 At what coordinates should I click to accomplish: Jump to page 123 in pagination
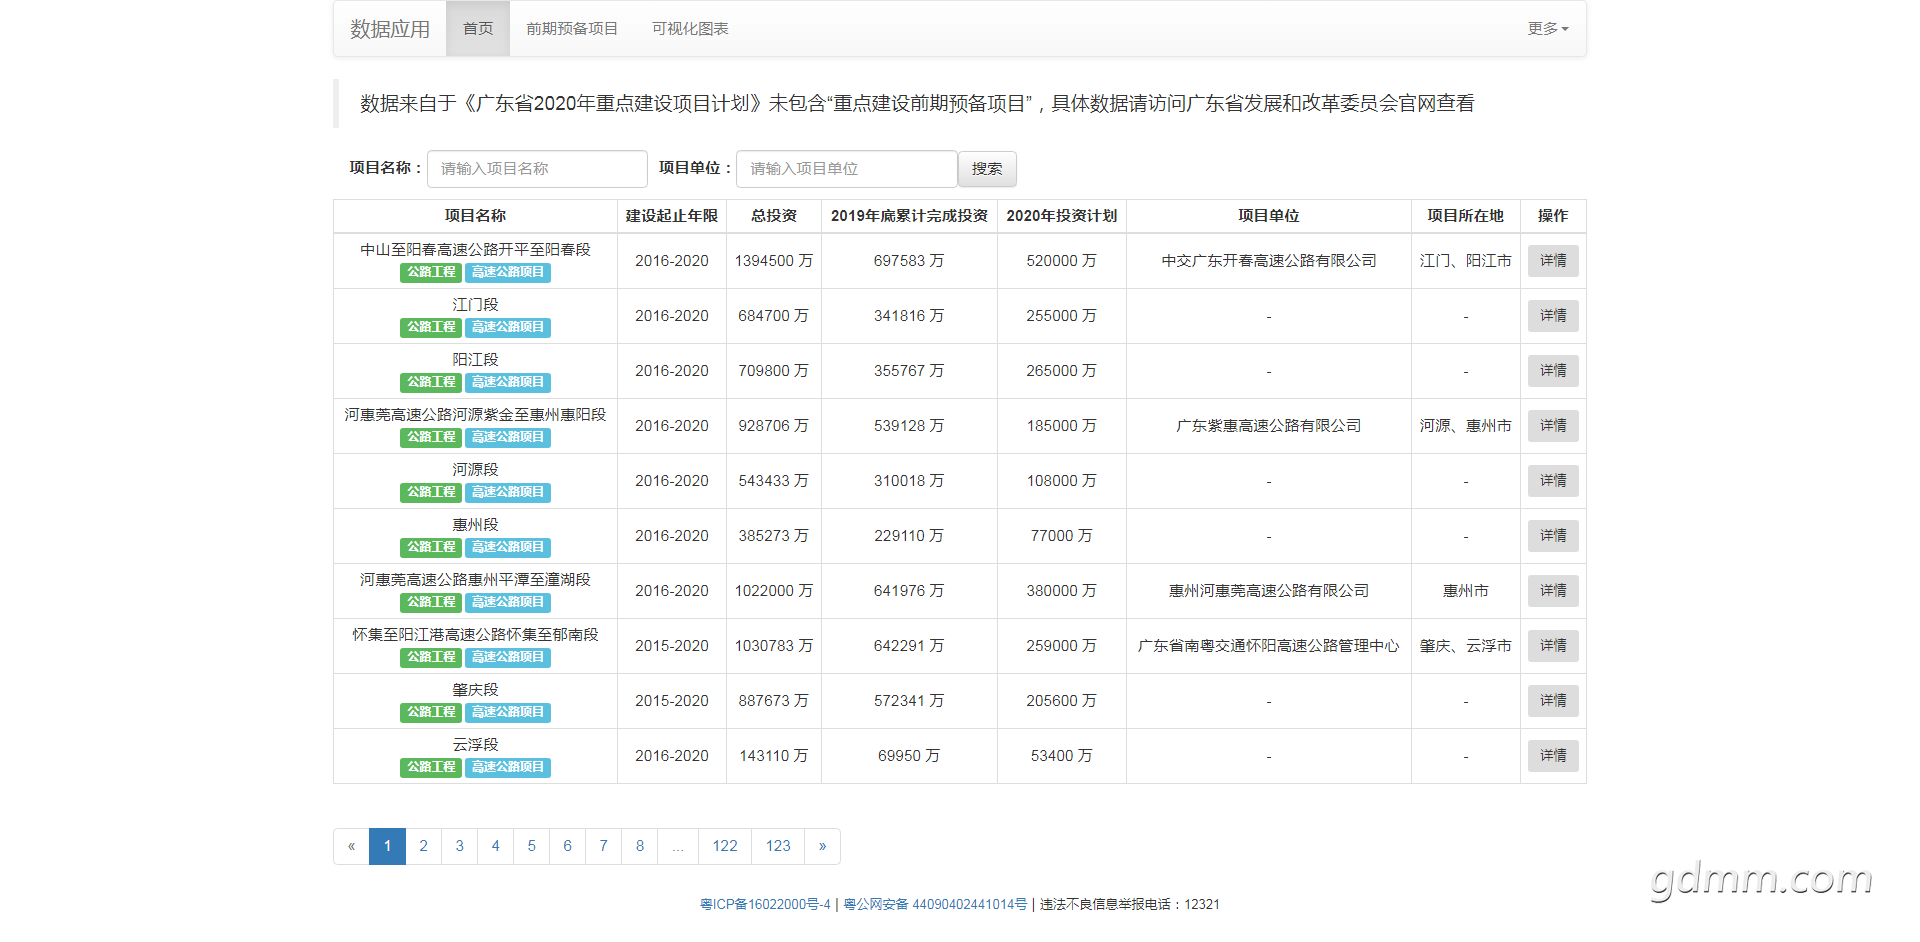coord(778,846)
